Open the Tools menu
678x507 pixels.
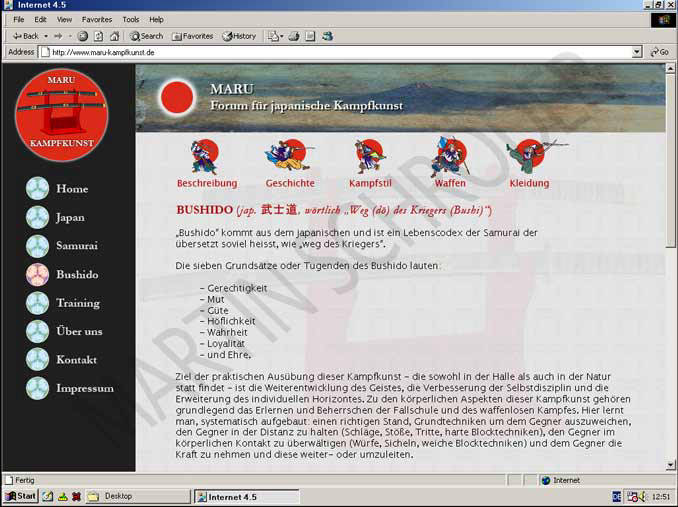pyautogui.click(x=131, y=19)
